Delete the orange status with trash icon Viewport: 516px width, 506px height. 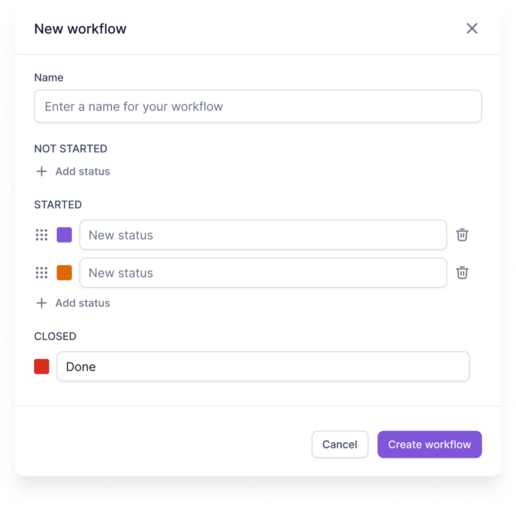[x=462, y=273]
